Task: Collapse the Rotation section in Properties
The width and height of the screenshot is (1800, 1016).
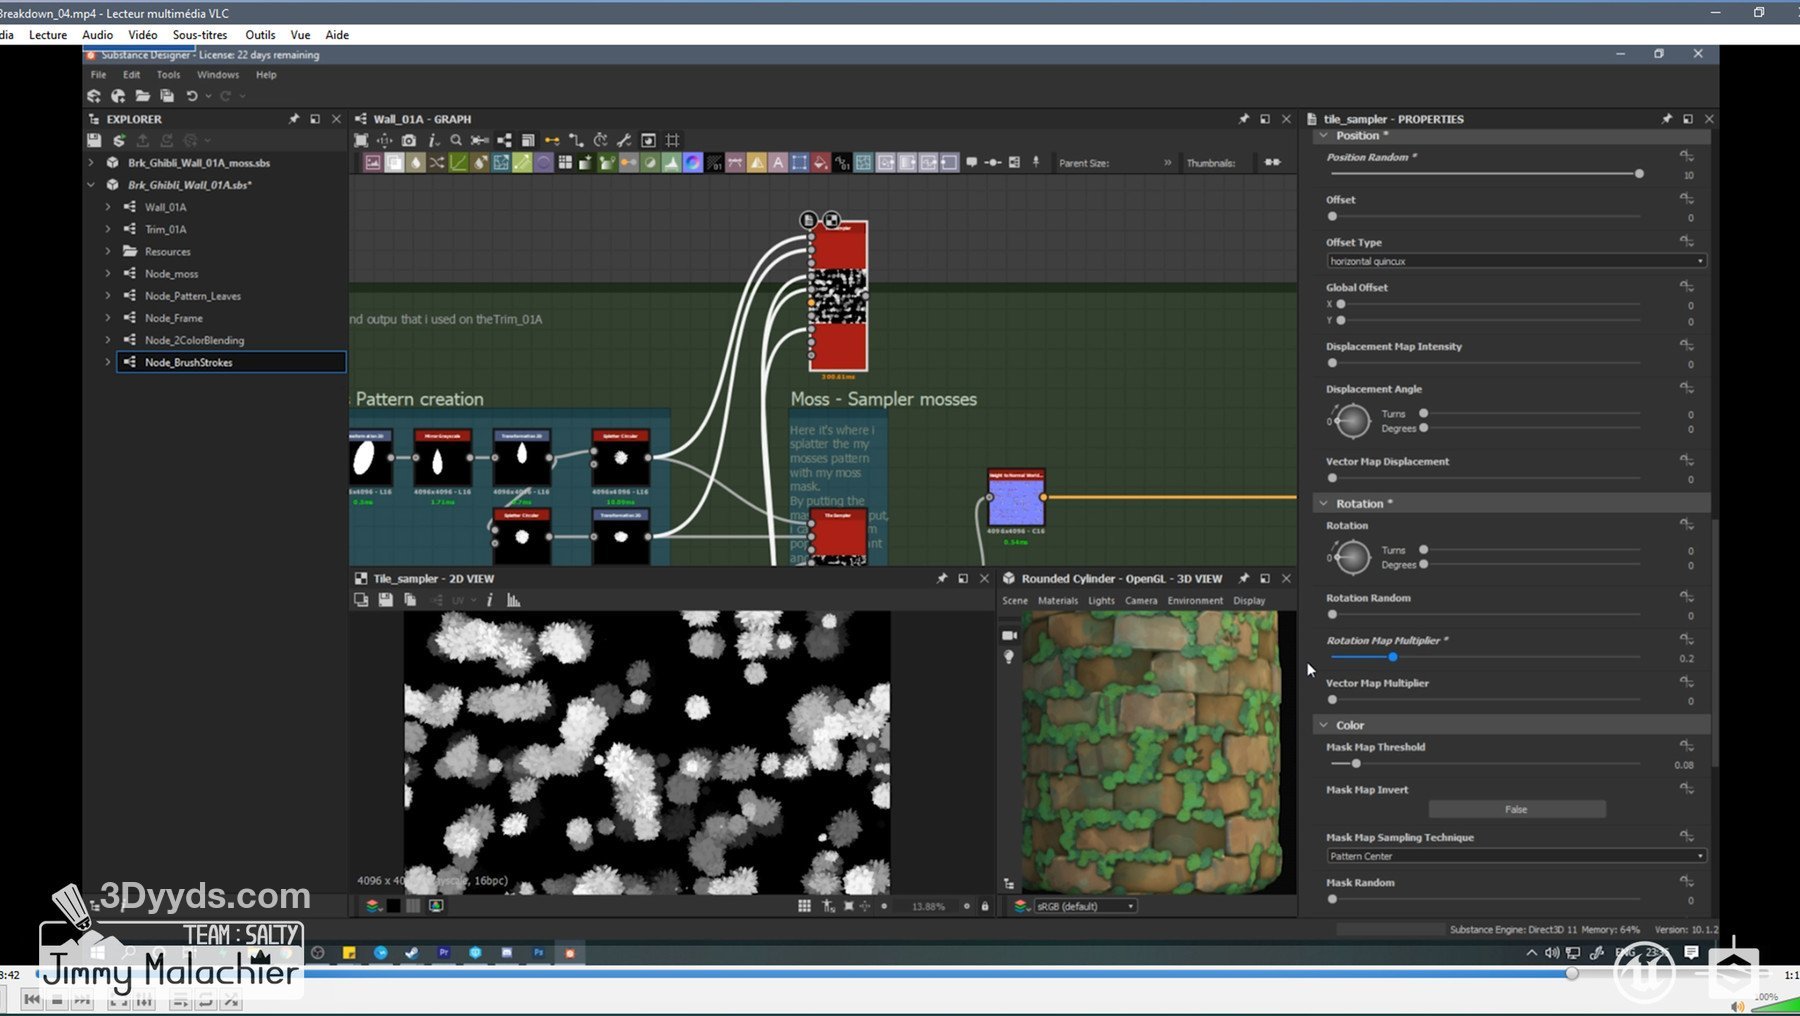Action: pyautogui.click(x=1324, y=503)
